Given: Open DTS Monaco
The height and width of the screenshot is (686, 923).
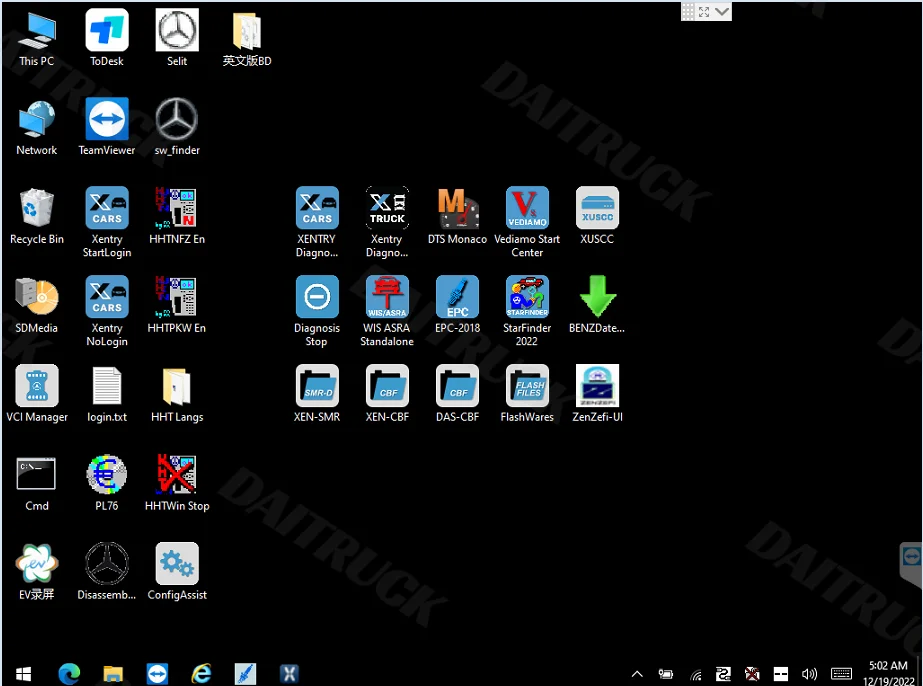Looking at the screenshot, I should click(x=457, y=216).
